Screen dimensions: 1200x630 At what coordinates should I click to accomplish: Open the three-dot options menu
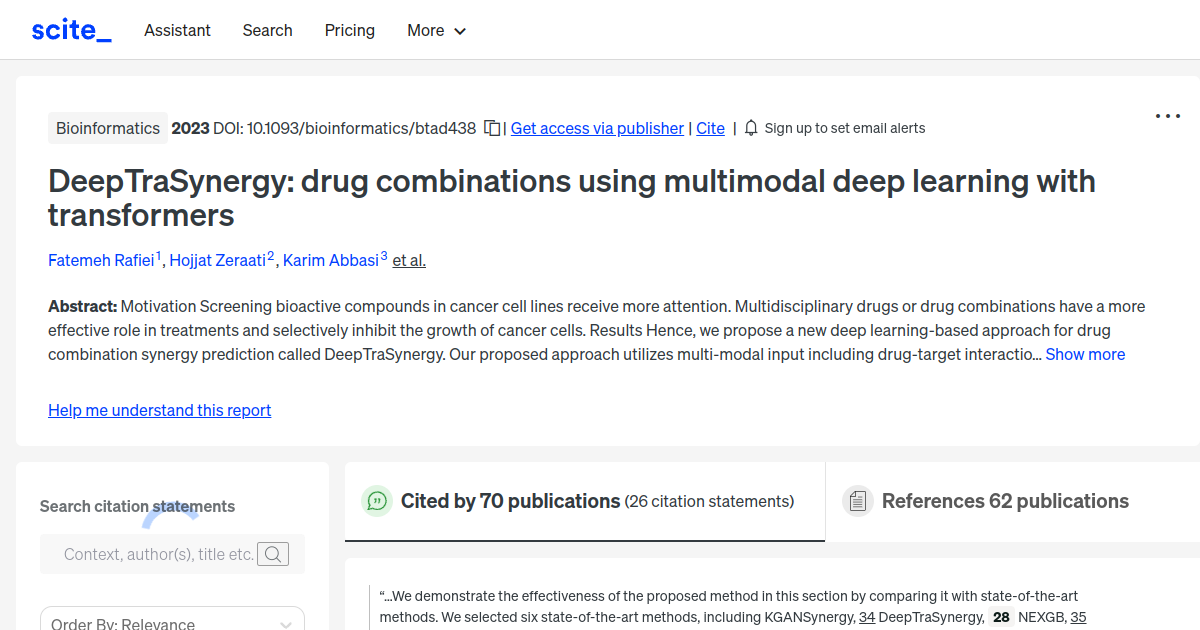click(1167, 116)
